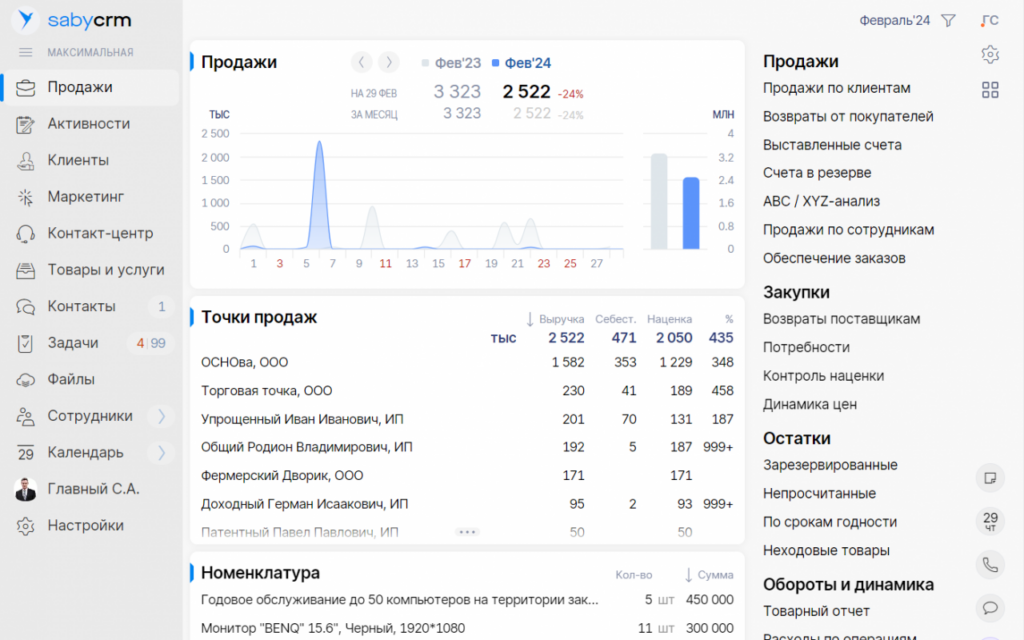Viewport: 1024px width, 640px height.
Task: Open Товары и услуги section
Action: [x=90, y=270]
